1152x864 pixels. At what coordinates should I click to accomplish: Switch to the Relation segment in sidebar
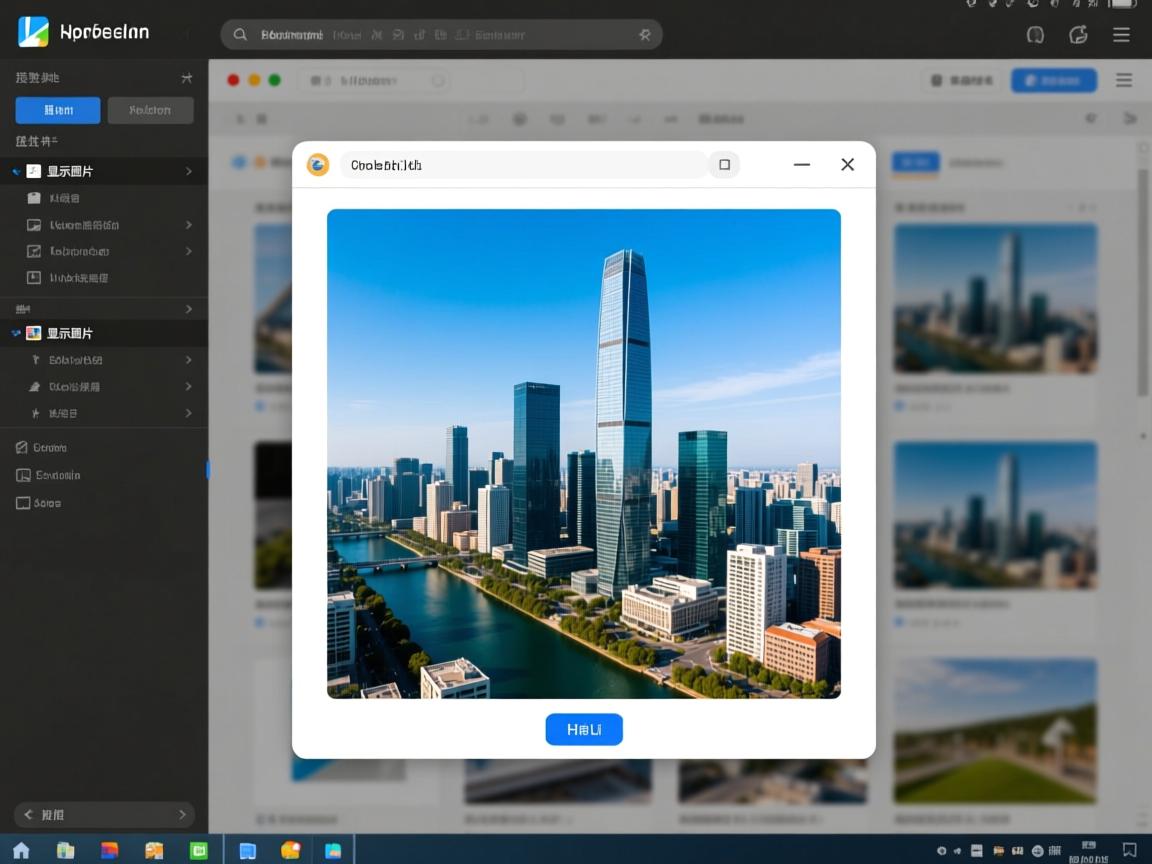click(x=150, y=110)
